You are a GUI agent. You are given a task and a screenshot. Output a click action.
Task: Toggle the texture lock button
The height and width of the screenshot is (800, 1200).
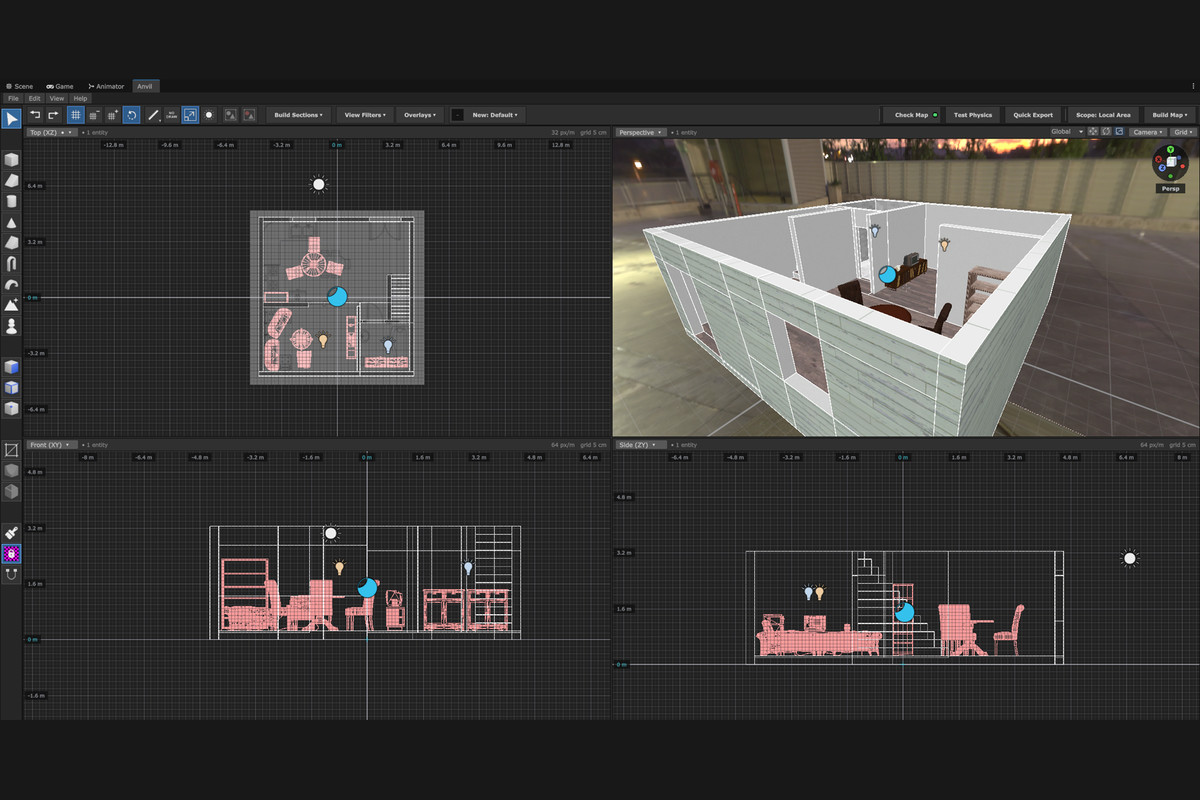11,554
